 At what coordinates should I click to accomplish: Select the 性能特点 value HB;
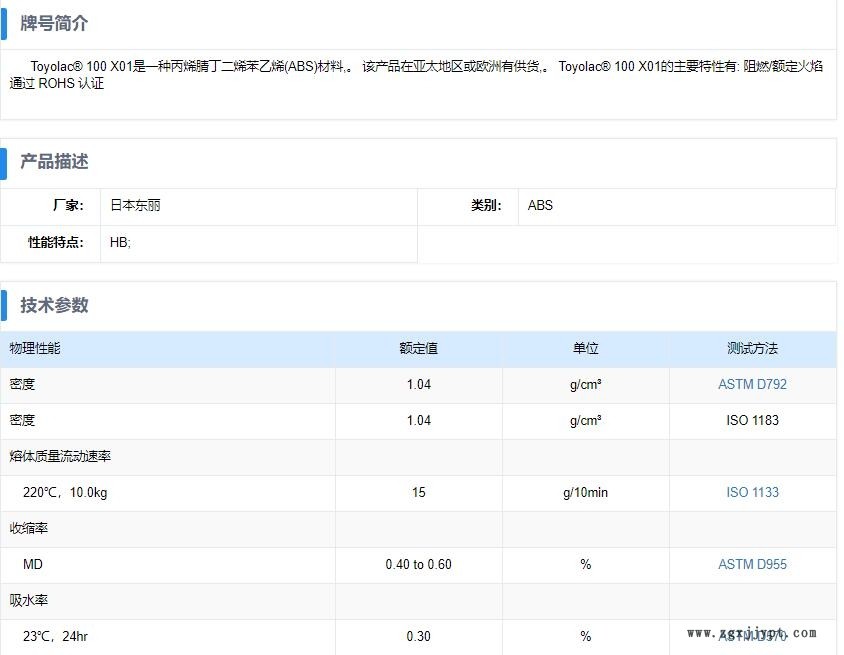120,242
